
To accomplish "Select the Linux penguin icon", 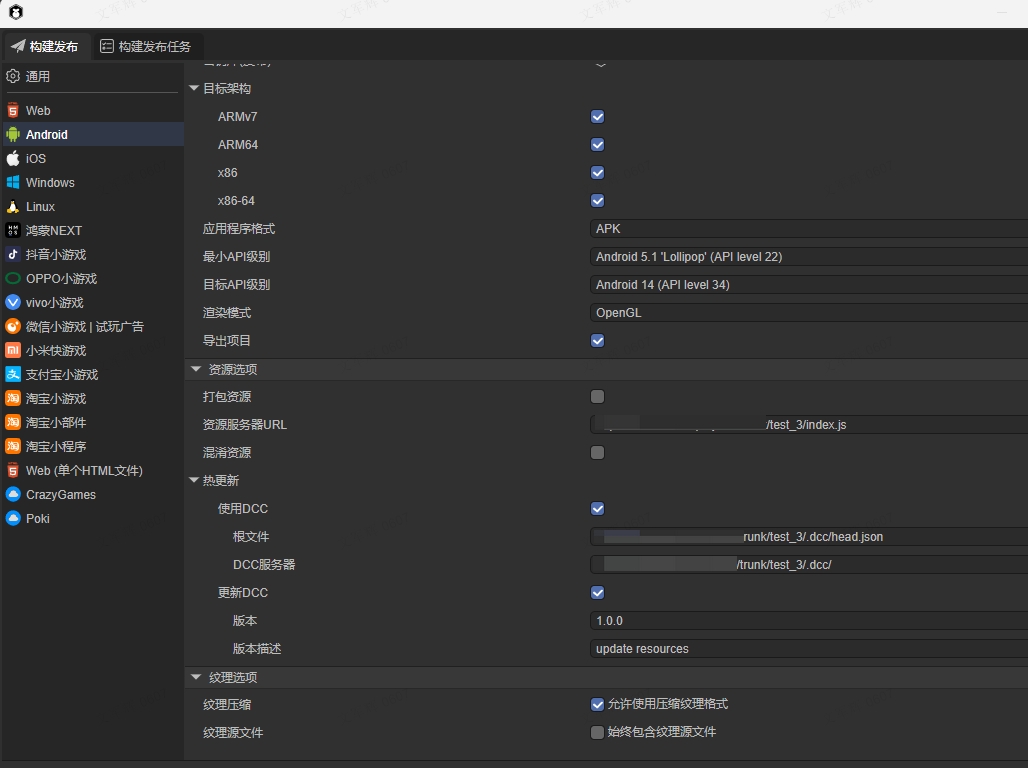I will (x=13, y=206).
